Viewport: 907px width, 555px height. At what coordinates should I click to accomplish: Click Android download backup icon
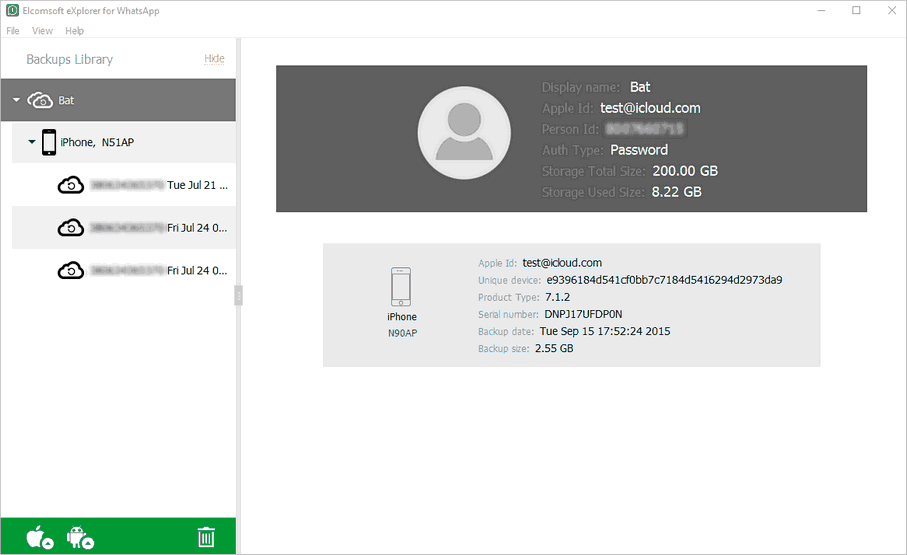80,537
